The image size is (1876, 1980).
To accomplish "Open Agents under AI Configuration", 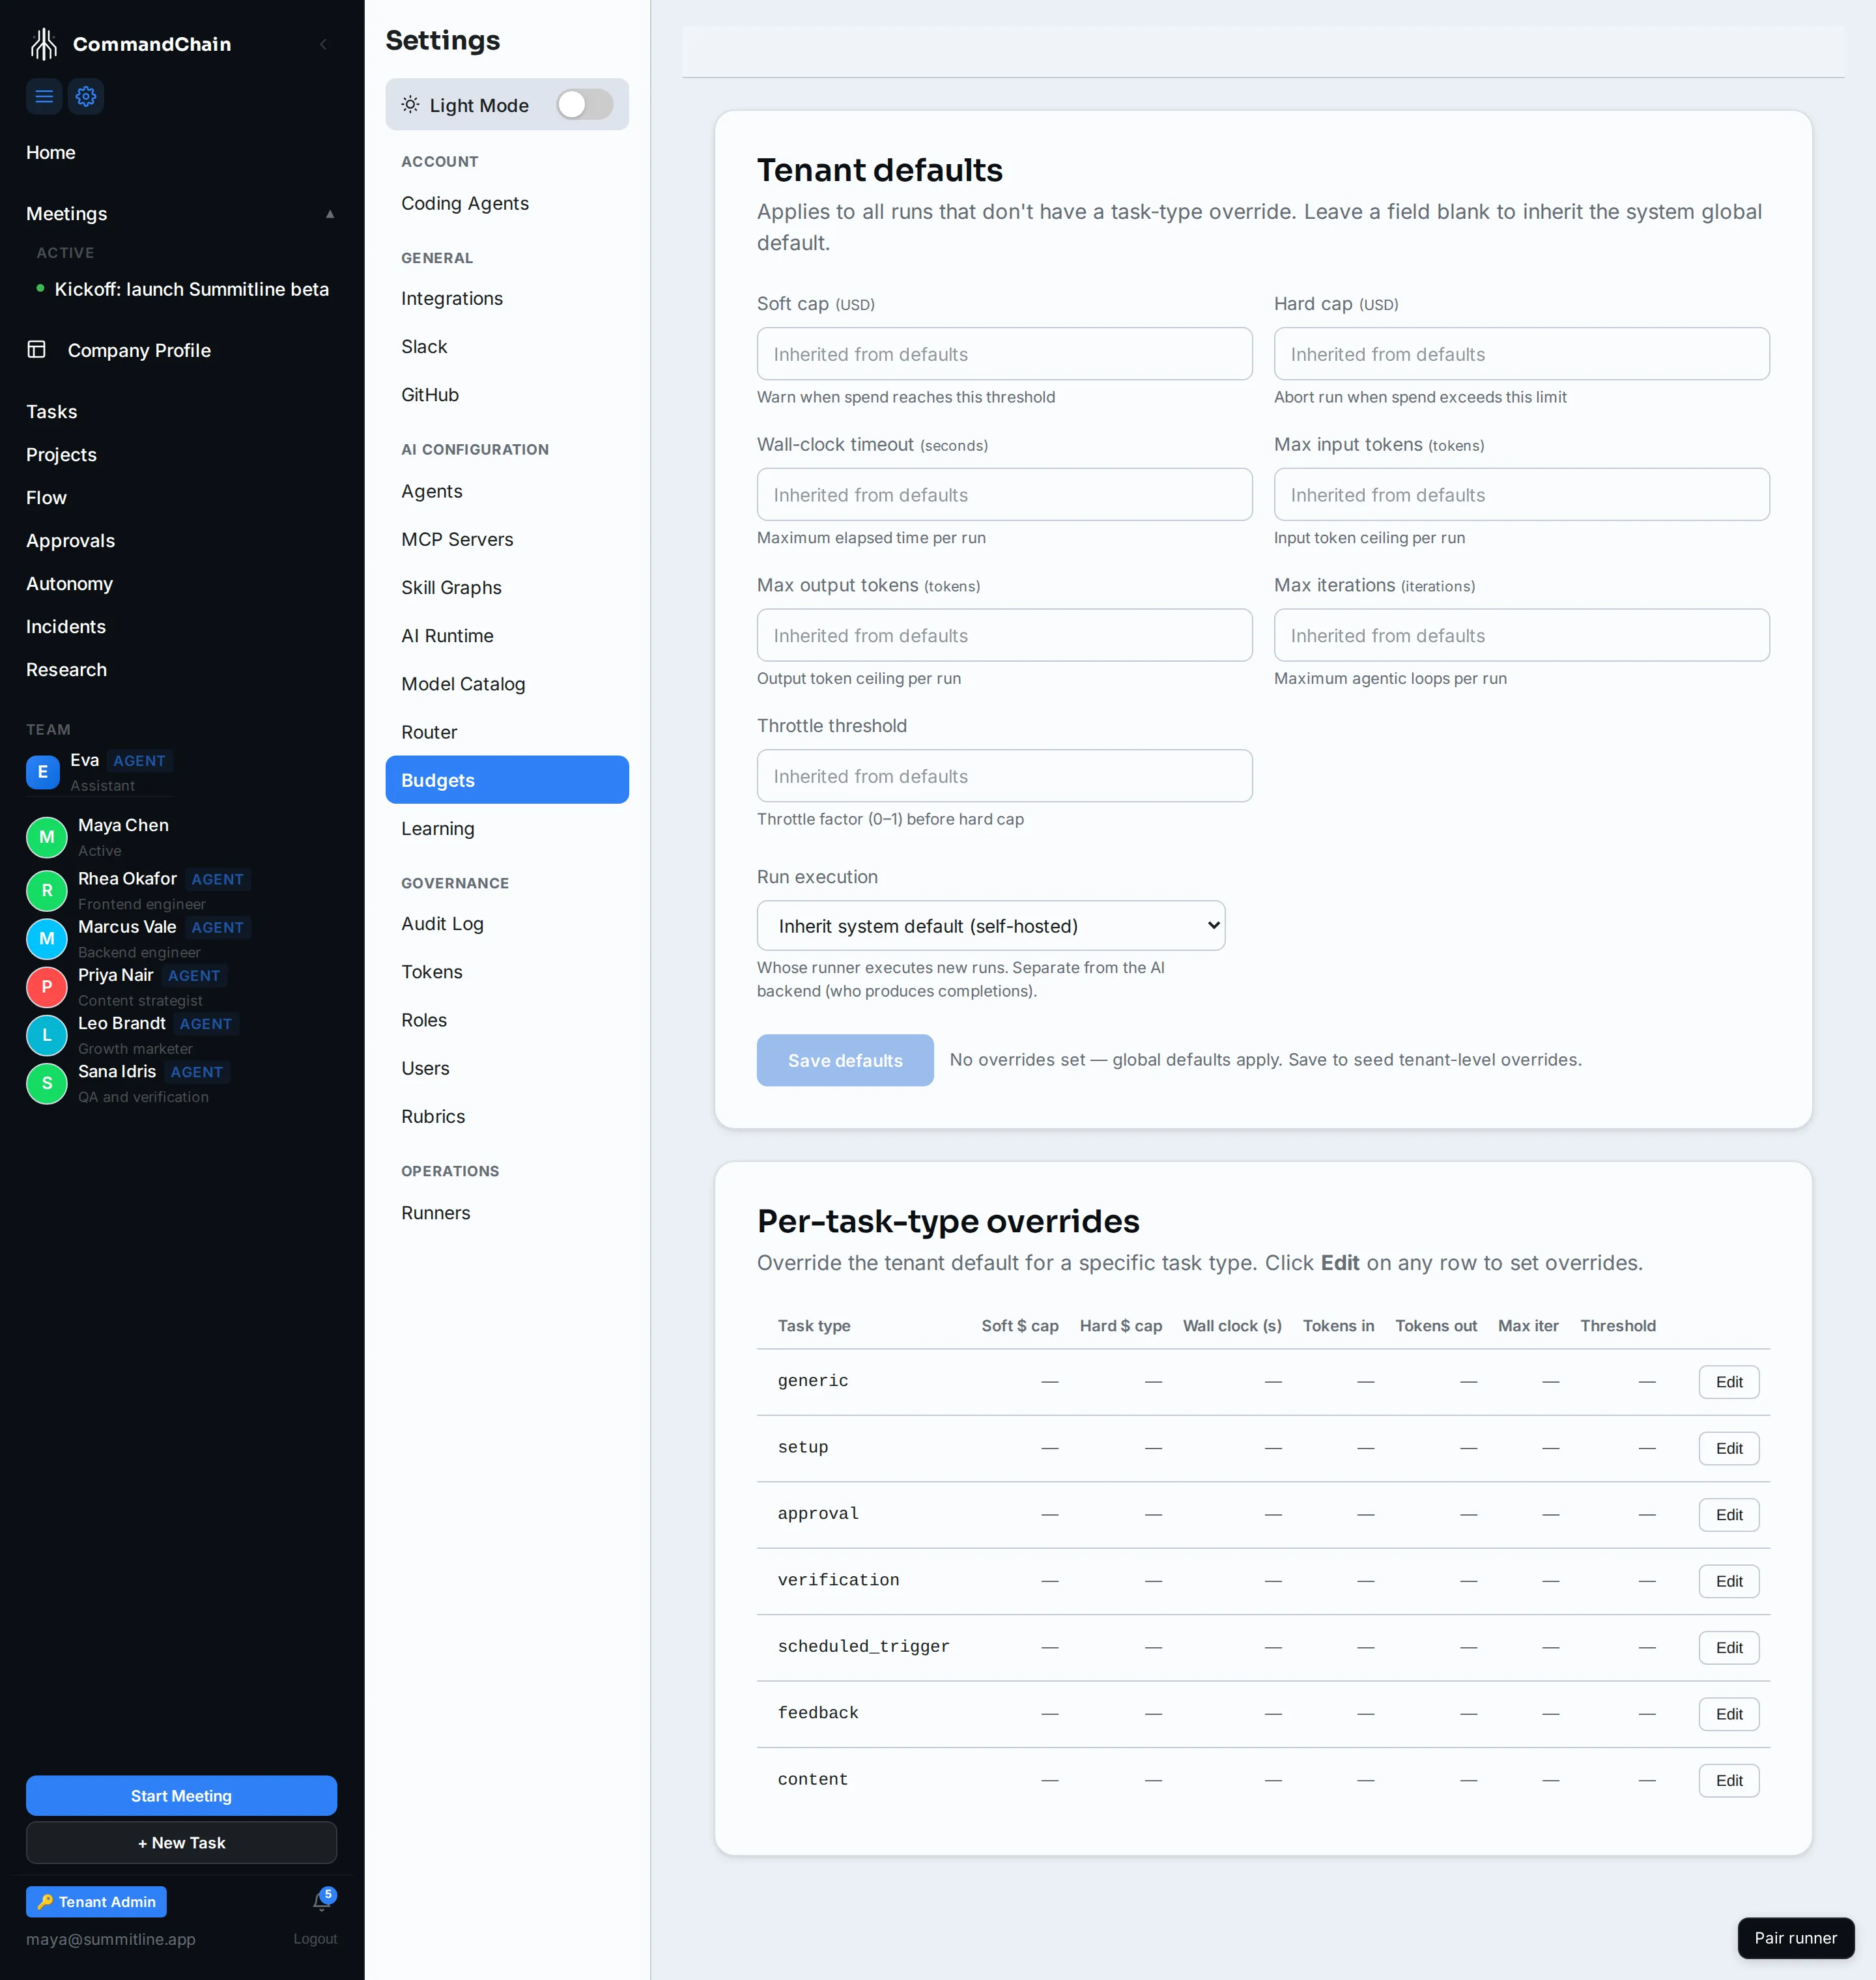I will [x=507, y=491].
